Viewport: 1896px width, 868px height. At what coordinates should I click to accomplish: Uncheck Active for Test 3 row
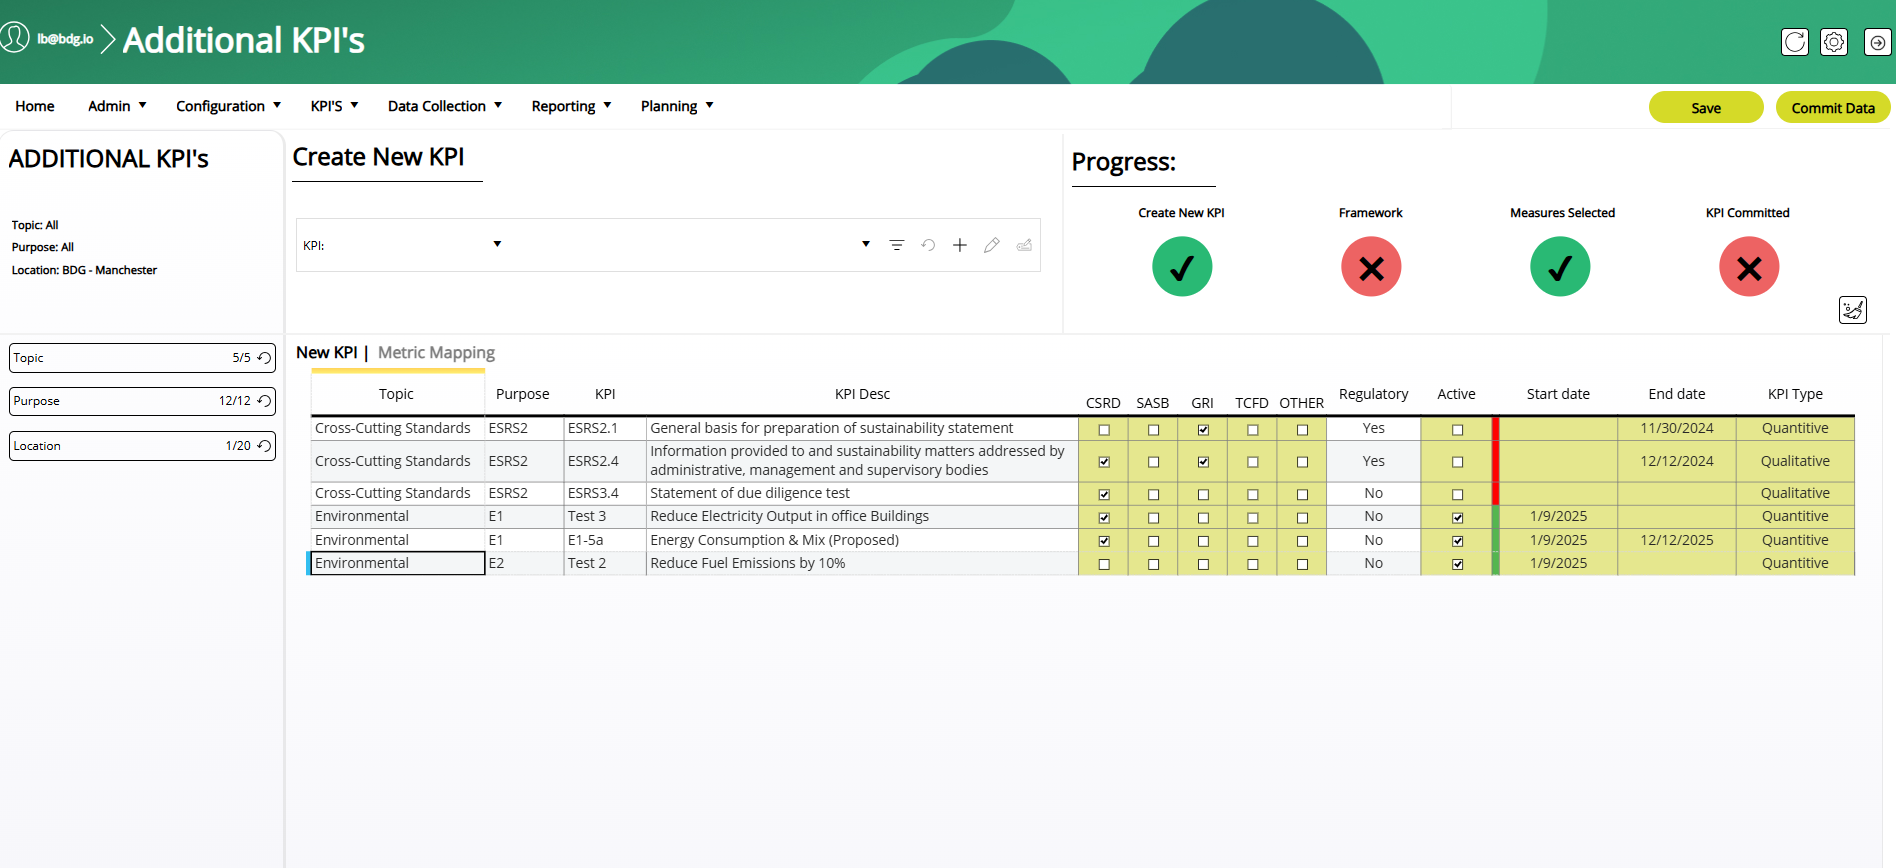pos(1457,518)
